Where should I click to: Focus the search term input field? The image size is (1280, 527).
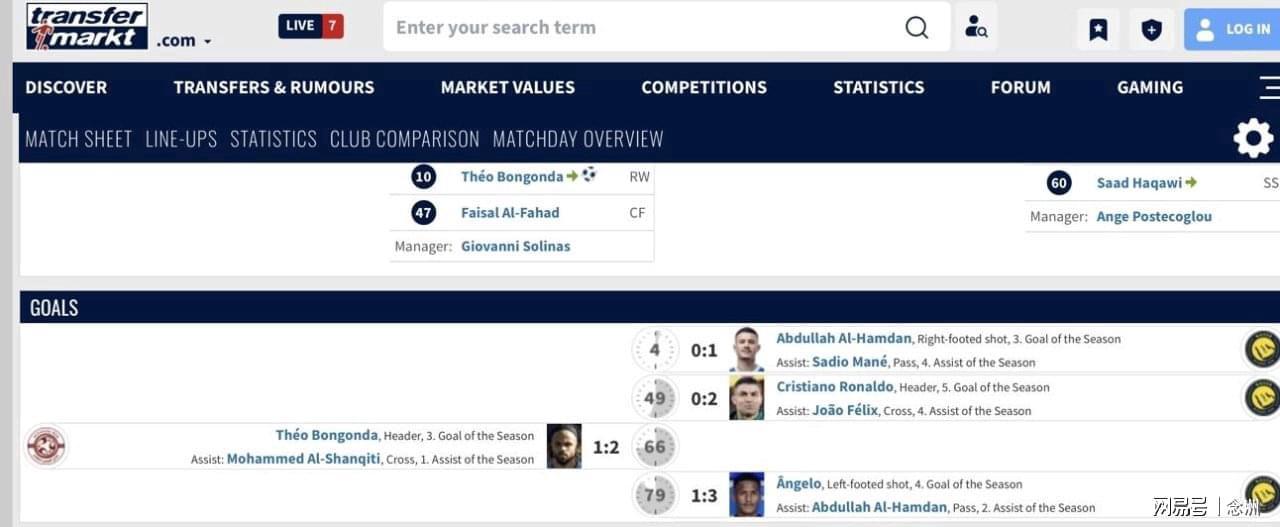click(x=645, y=27)
